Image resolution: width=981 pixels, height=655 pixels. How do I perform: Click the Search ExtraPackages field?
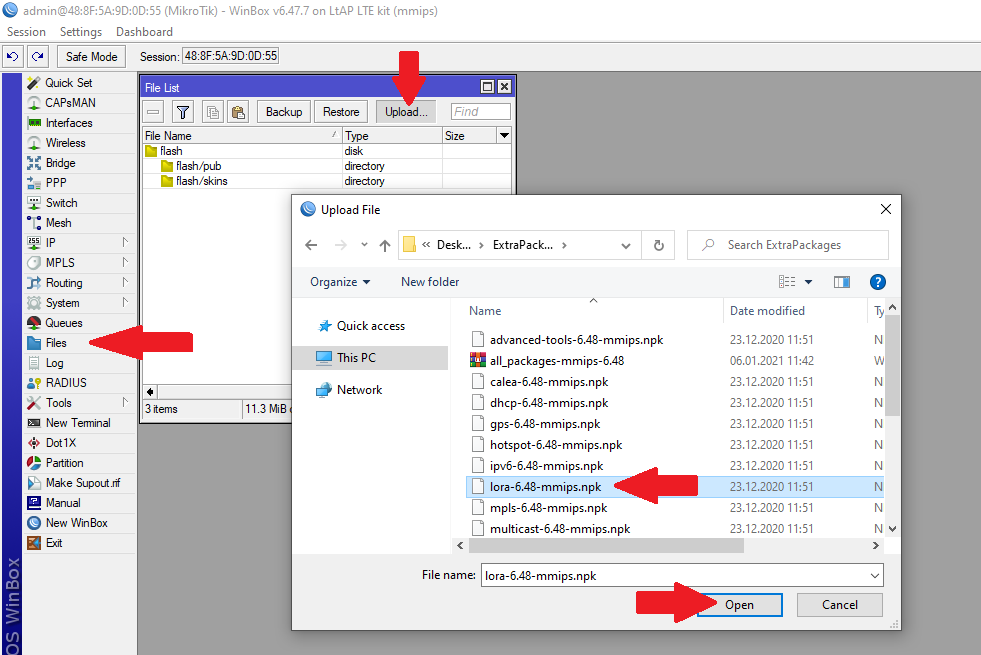point(788,245)
